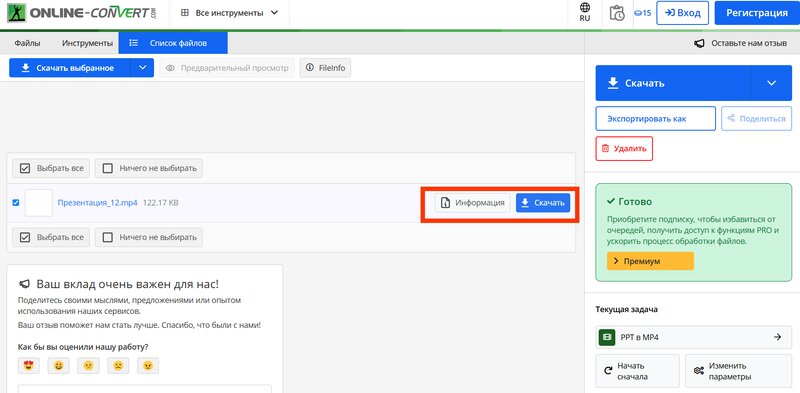This screenshot has width=800, height=393.
Task: Click Изменить параметры button
Action: click(x=738, y=372)
